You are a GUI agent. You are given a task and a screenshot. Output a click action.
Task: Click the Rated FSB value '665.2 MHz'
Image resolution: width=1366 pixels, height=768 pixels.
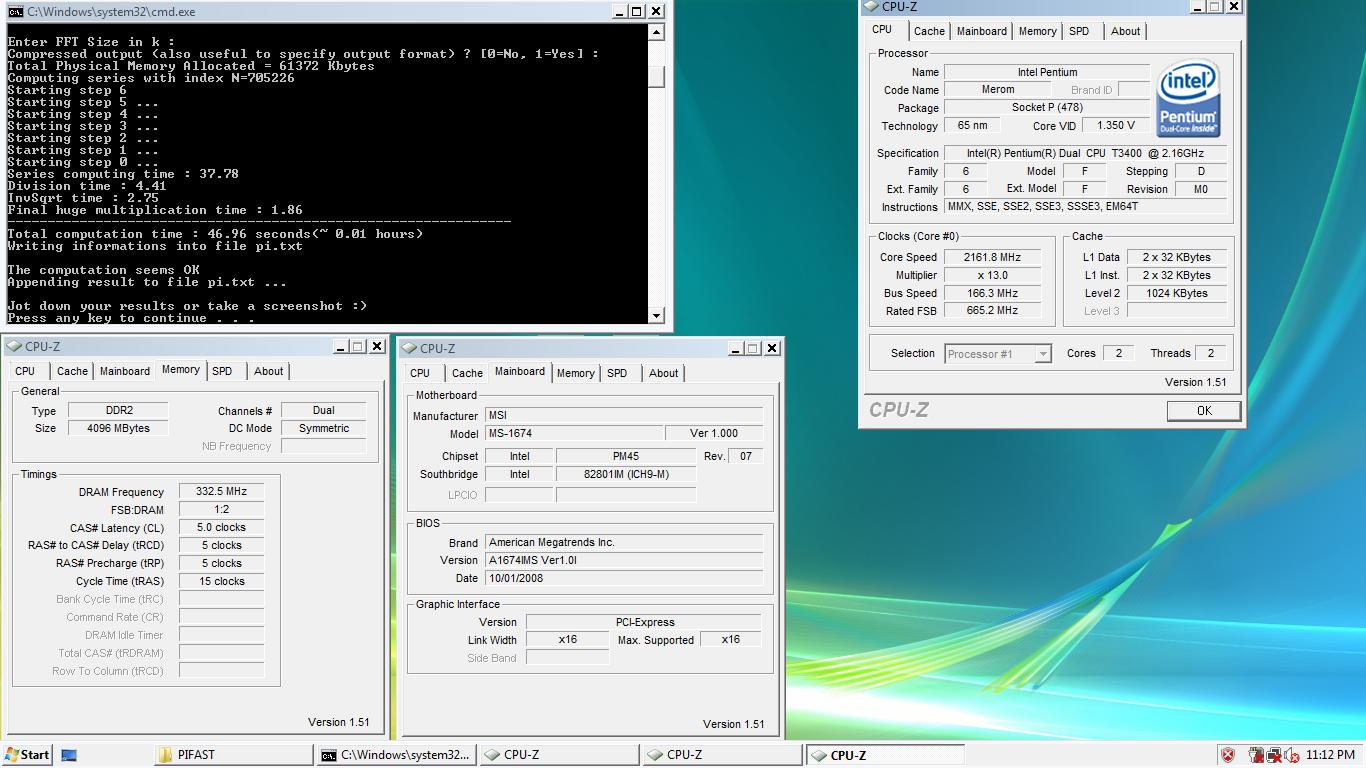[x=992, y=310]
